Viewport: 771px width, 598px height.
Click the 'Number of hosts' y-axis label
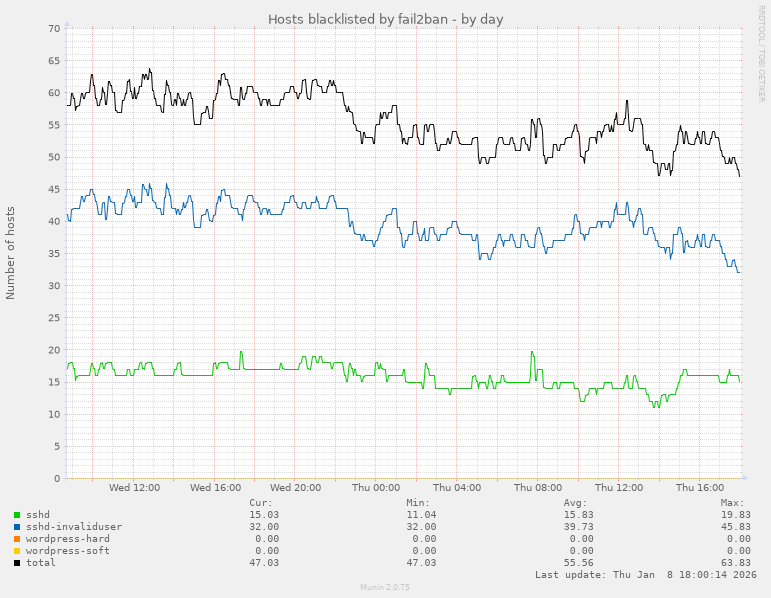click(11, 253)
